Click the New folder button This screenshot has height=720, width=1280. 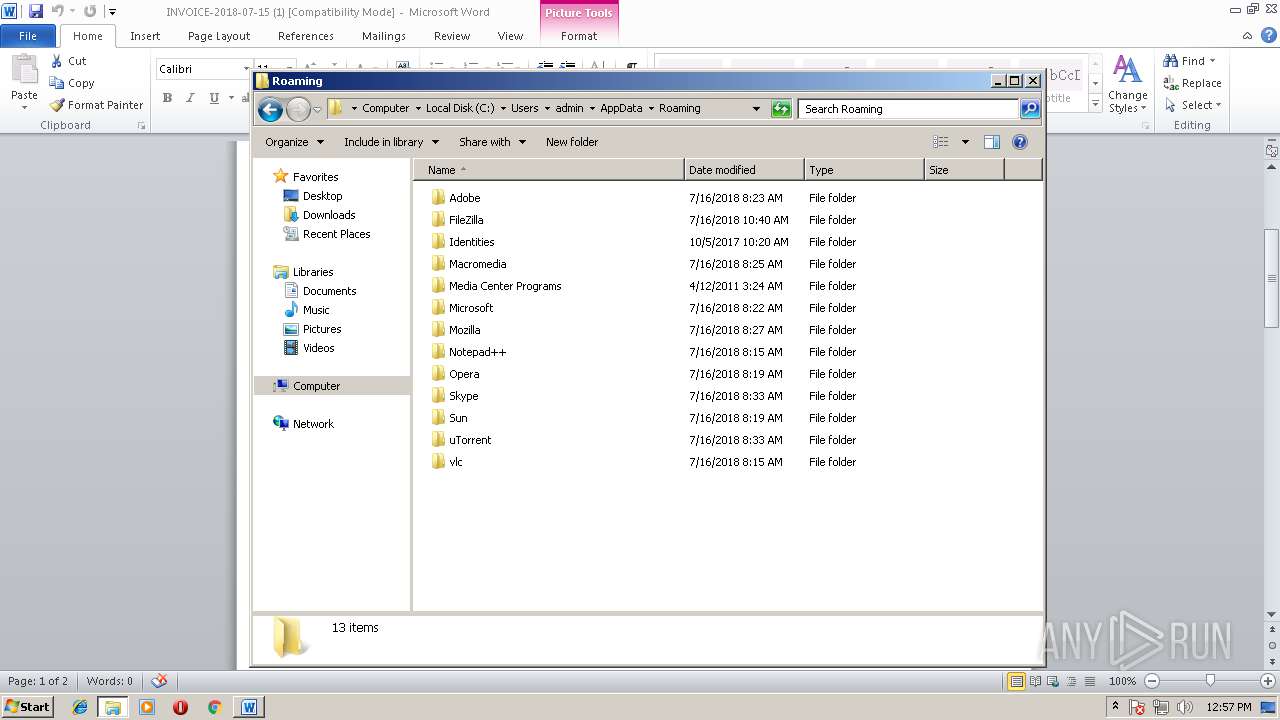click(572, 142)
